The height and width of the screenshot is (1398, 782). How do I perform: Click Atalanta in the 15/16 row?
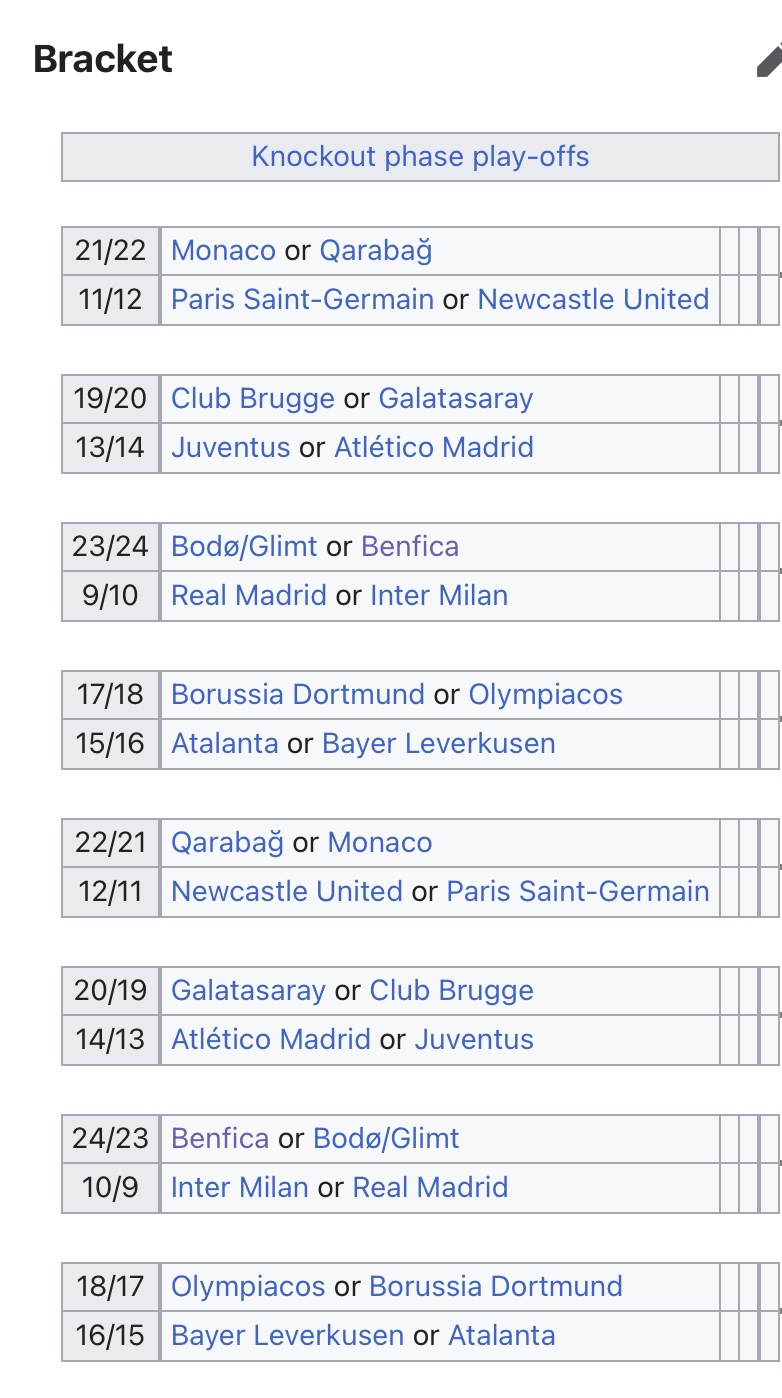[x=225, y=743]
